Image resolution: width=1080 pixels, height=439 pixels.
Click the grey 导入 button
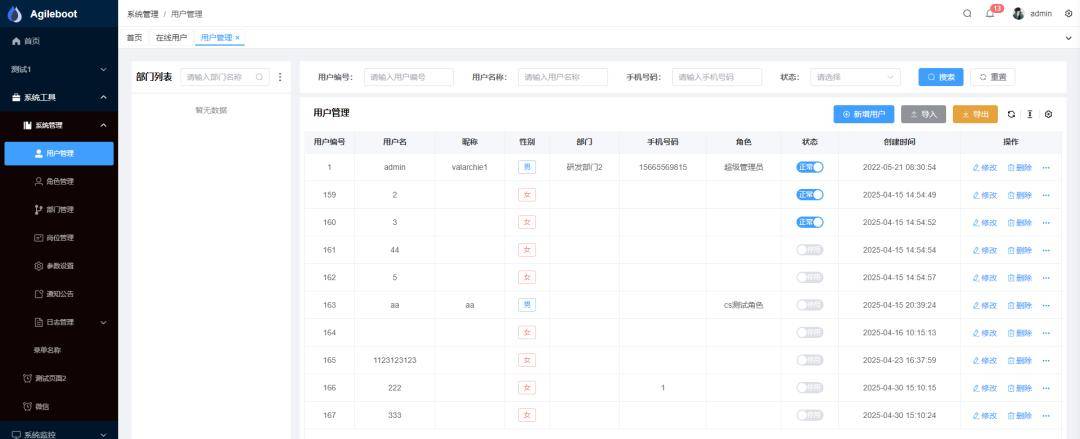click(x=923, y=114)
